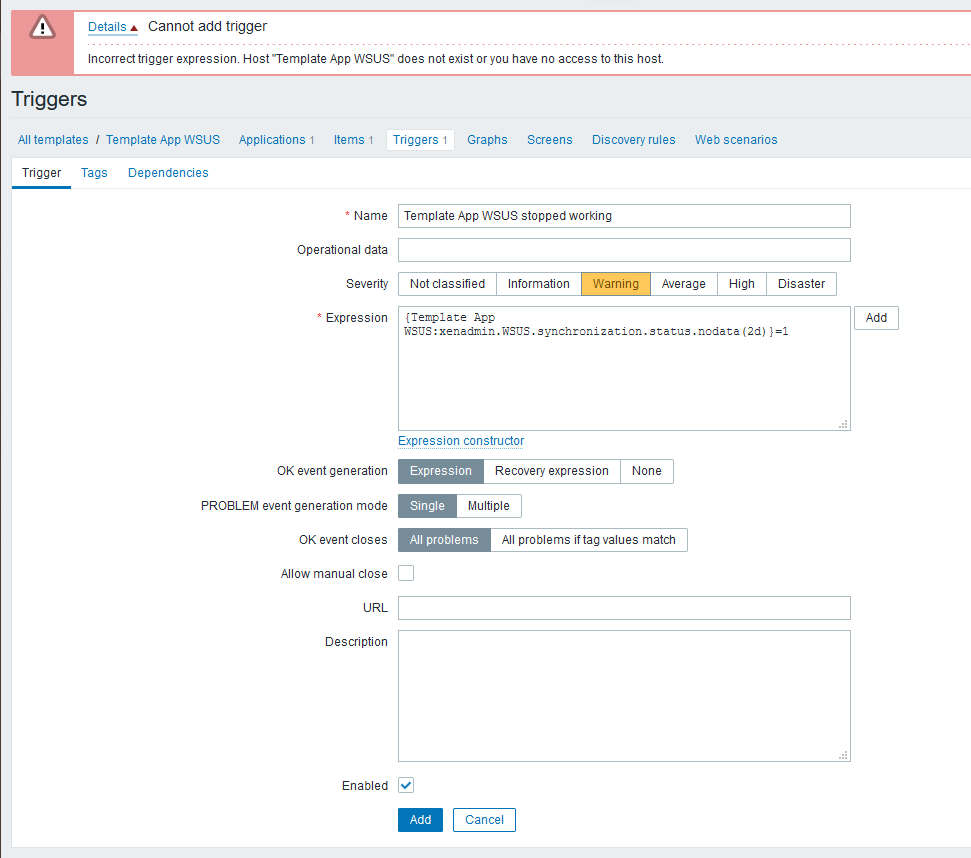
Task: Click into the Operational data field
Action: coord(624,250)
